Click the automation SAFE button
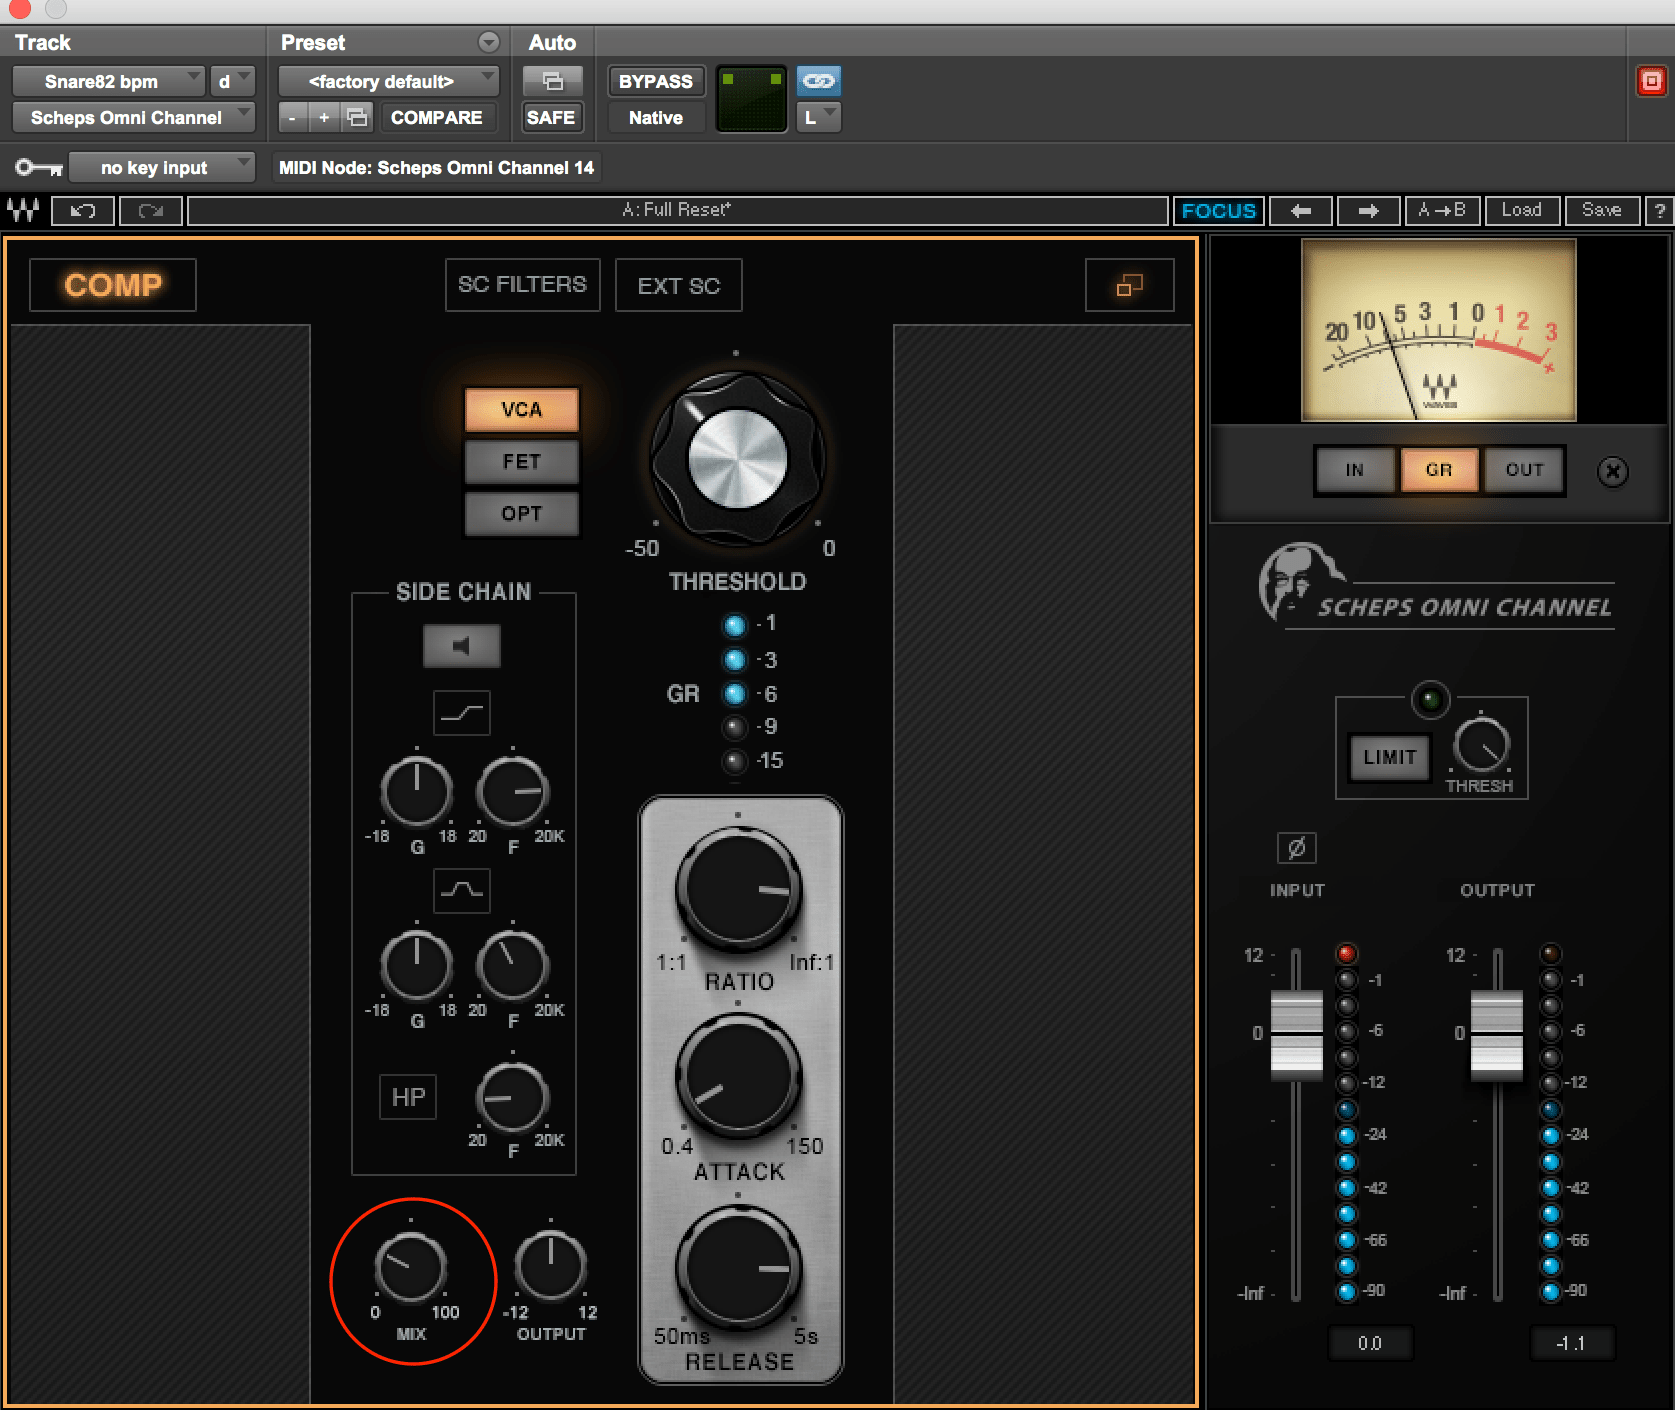Screen dimensions: 1675x1410 pyautogui.click(x=551, y=117)
